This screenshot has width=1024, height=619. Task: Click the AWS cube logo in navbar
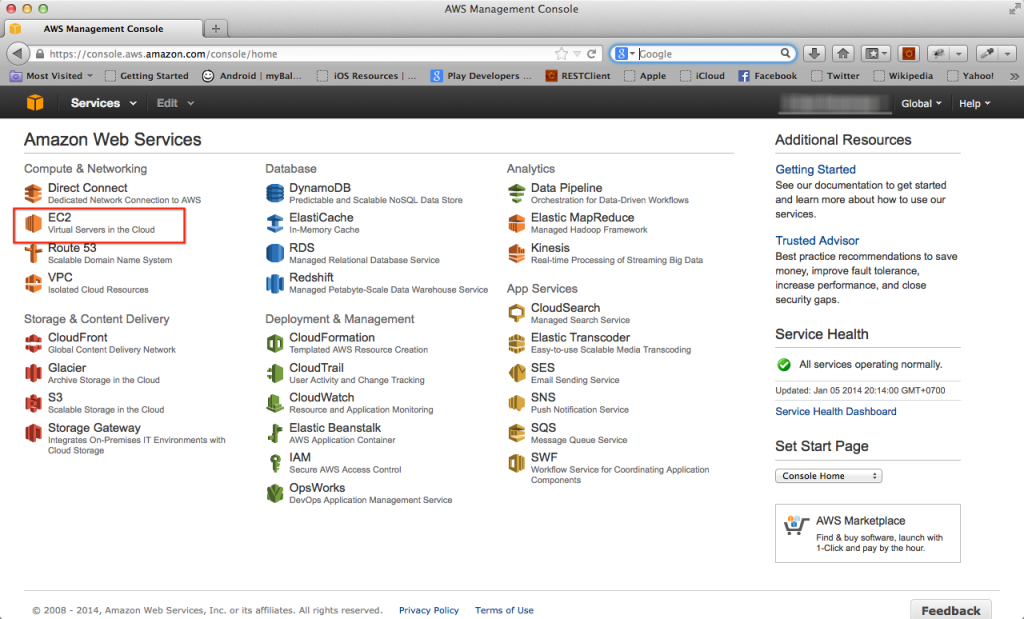35,103
